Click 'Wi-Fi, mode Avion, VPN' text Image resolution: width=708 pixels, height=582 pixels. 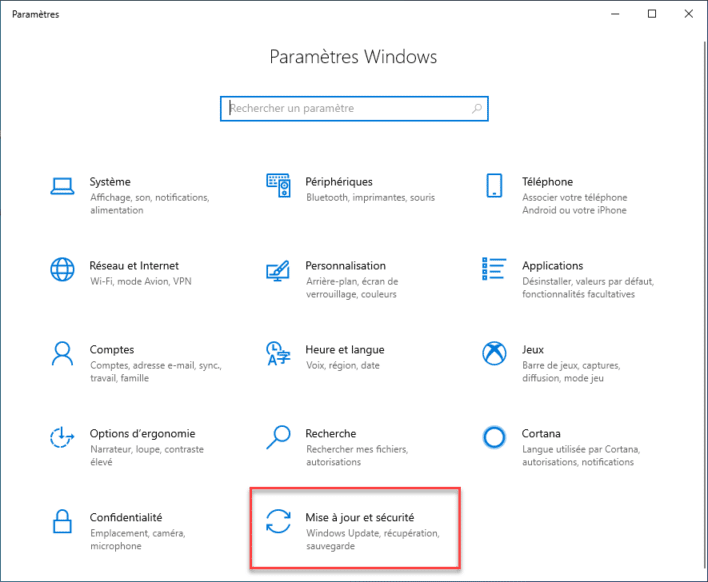coord(141,281)
